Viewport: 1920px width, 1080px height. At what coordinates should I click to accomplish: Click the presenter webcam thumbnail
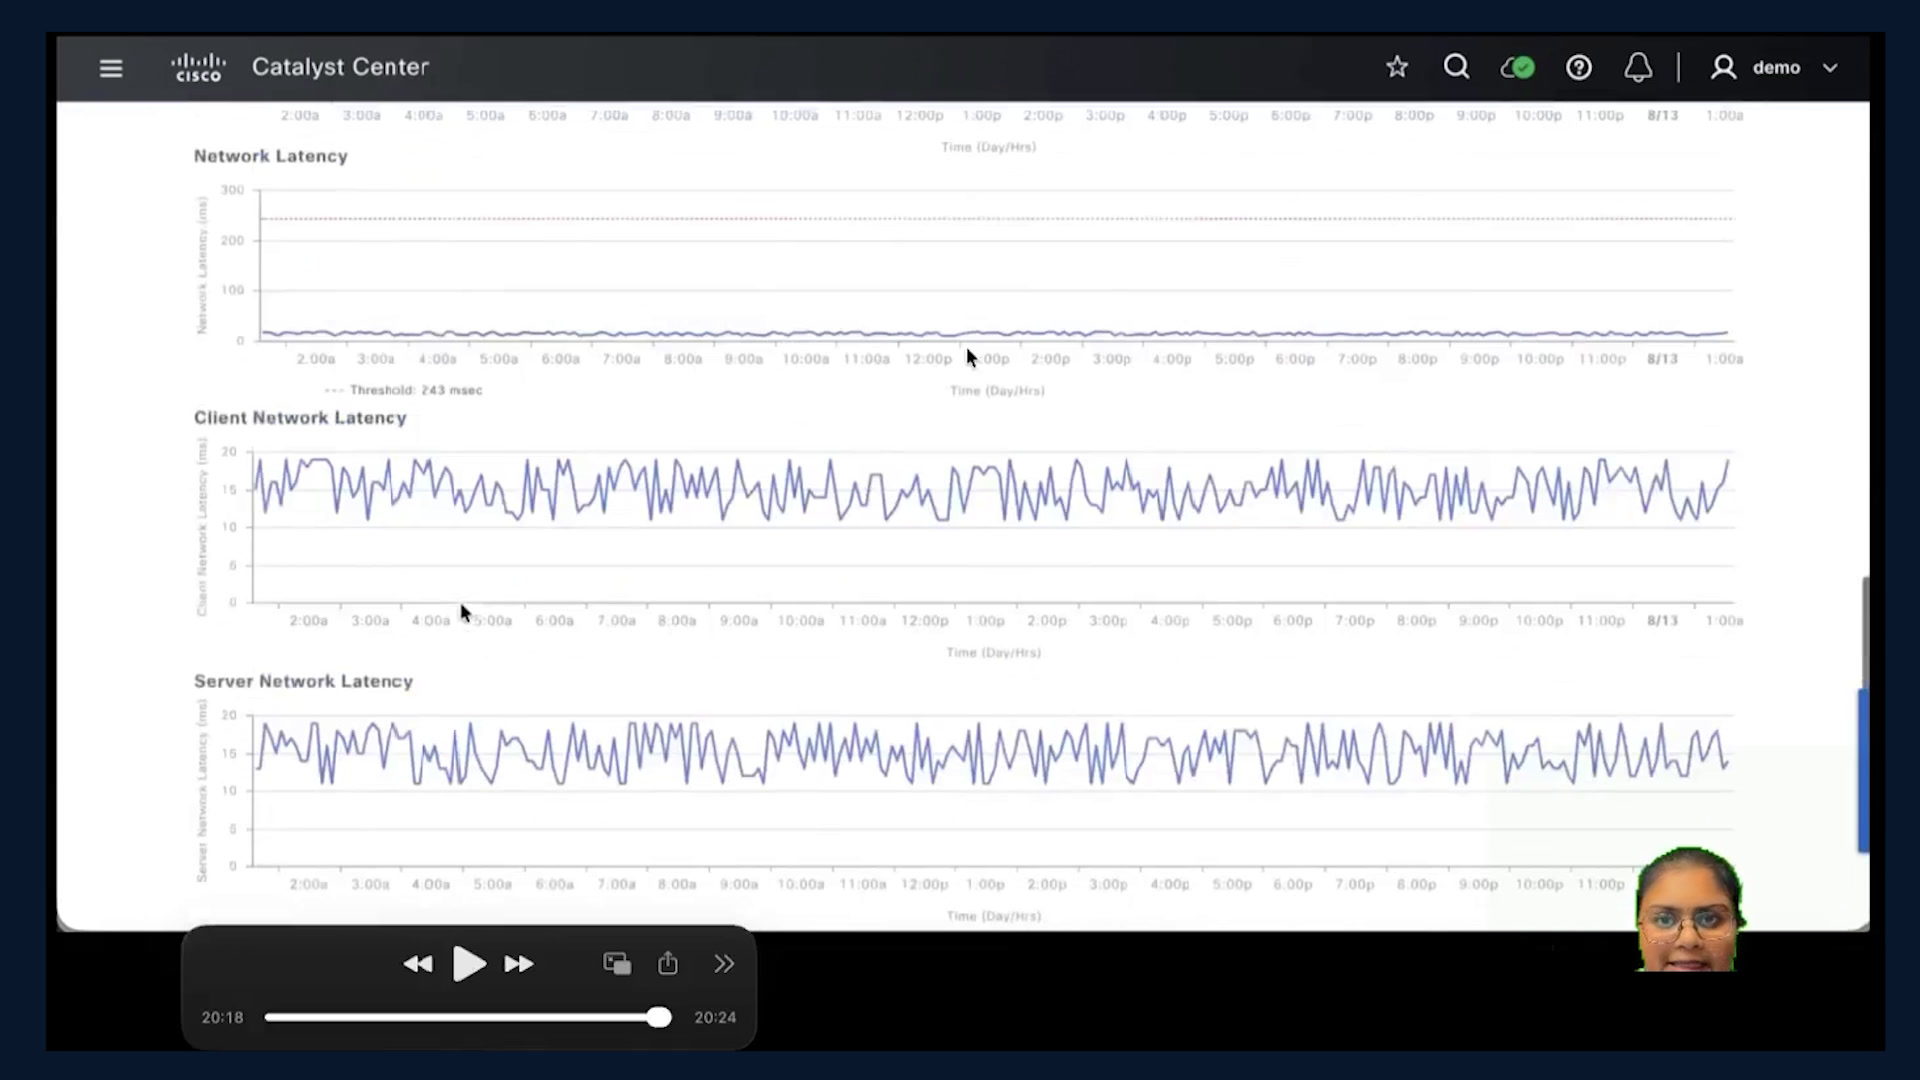tap(1690, 909)
